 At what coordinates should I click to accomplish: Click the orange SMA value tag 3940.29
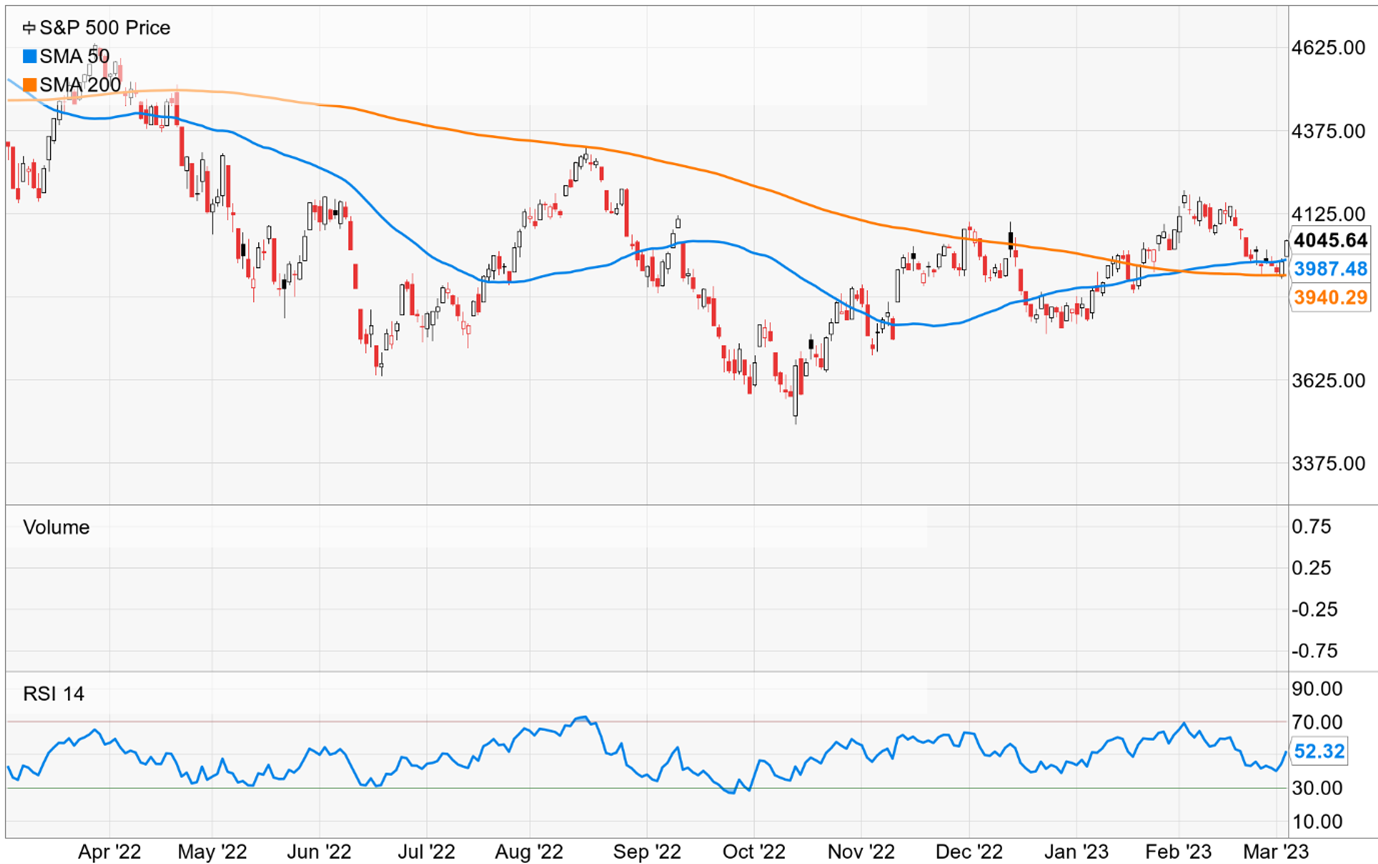[1329, 297]
